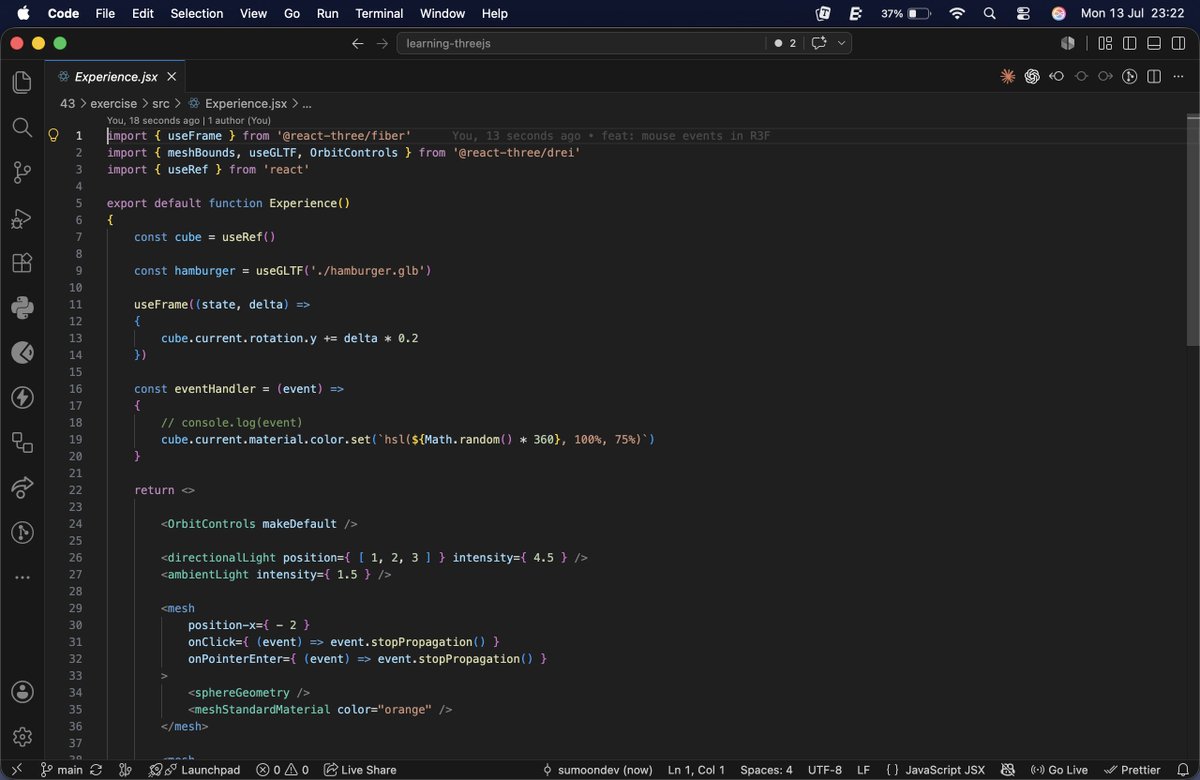Screen dimensions: 1200x780
Task: Change line endings via 'LF'
Action: tap(863, 770)
